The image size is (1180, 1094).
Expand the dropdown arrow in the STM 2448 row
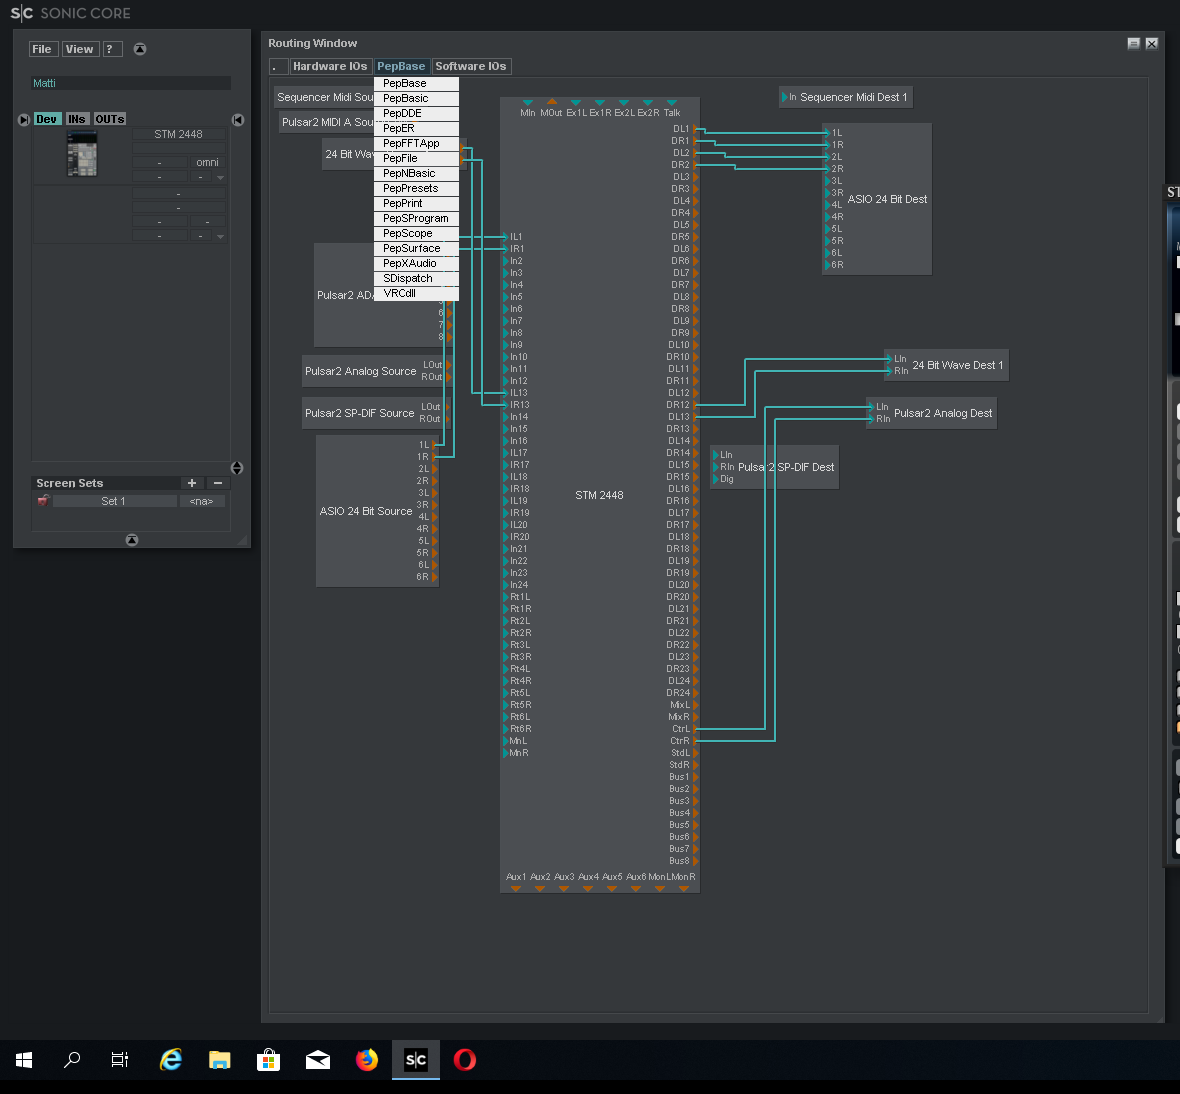point(220,178)
